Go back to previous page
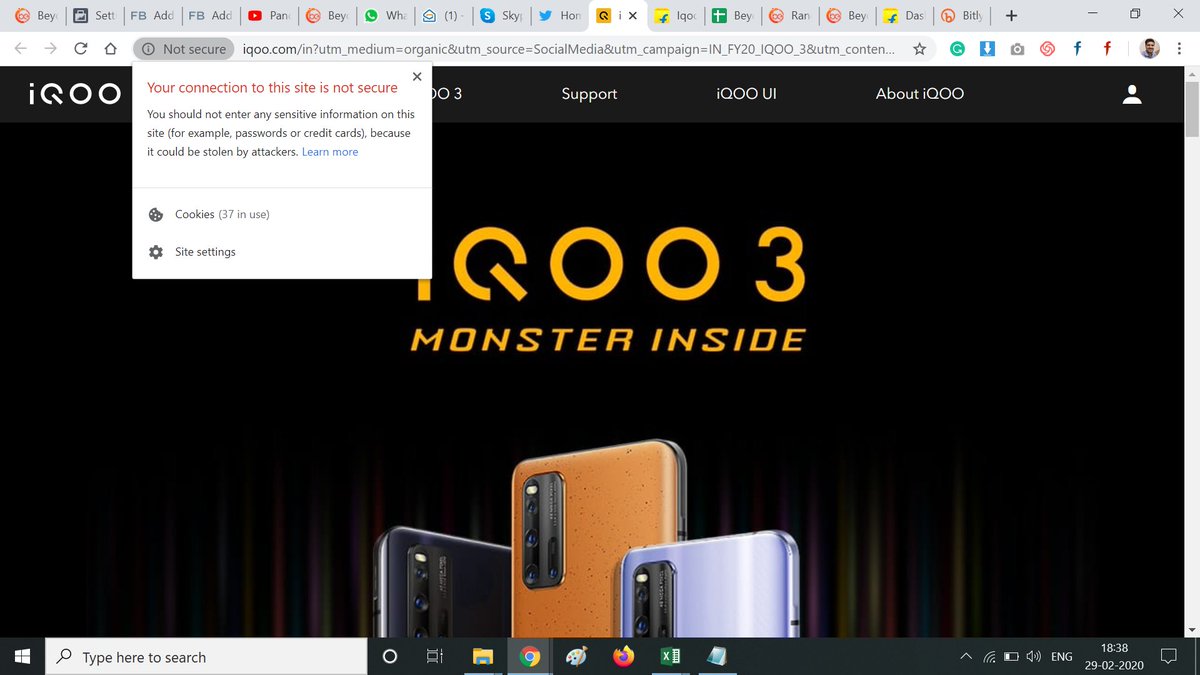 [x=21, y=48]
